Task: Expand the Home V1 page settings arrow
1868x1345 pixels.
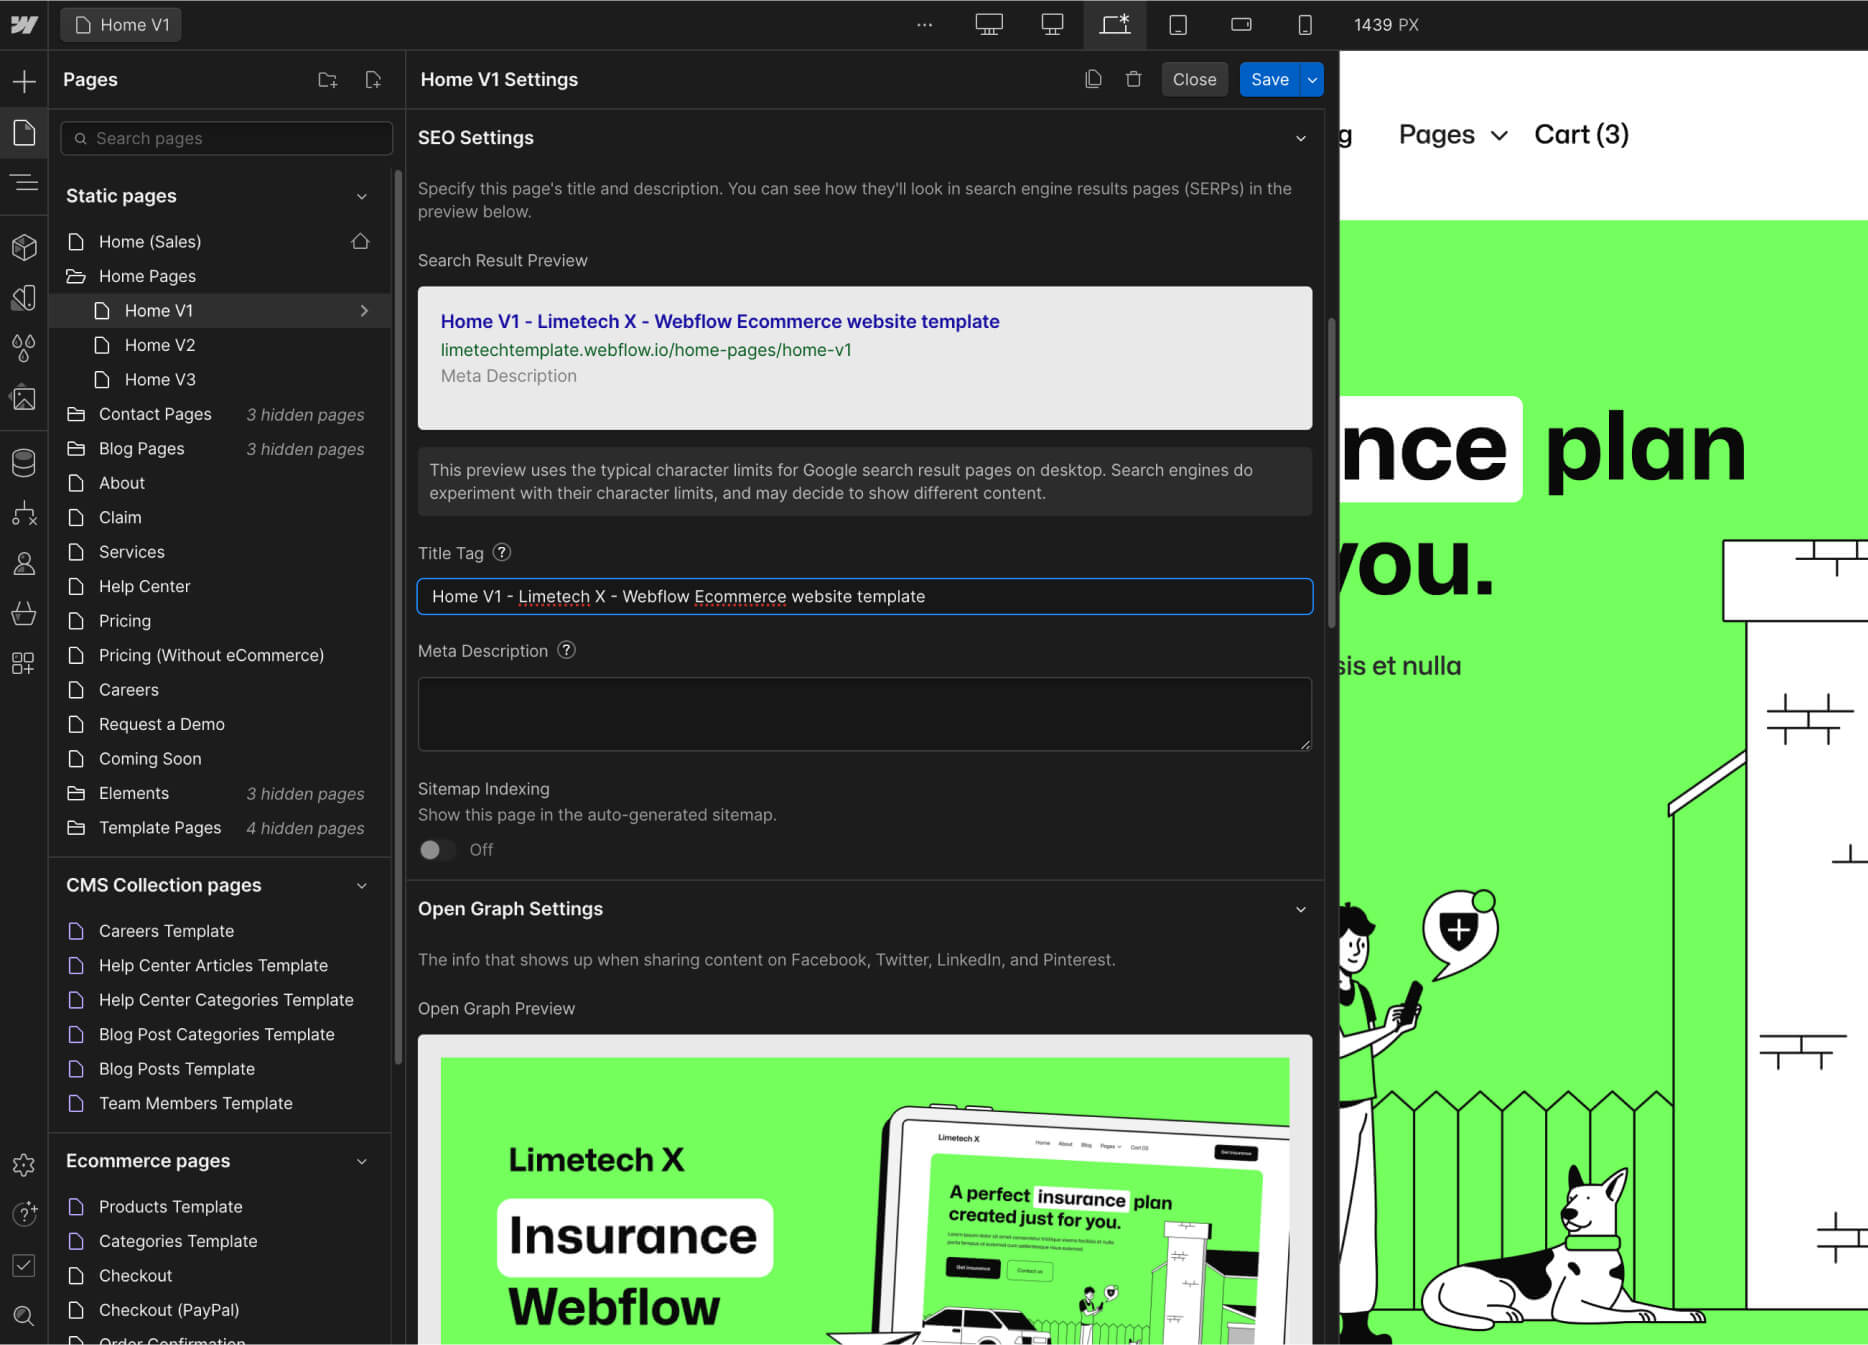Action: coord(364,310)
